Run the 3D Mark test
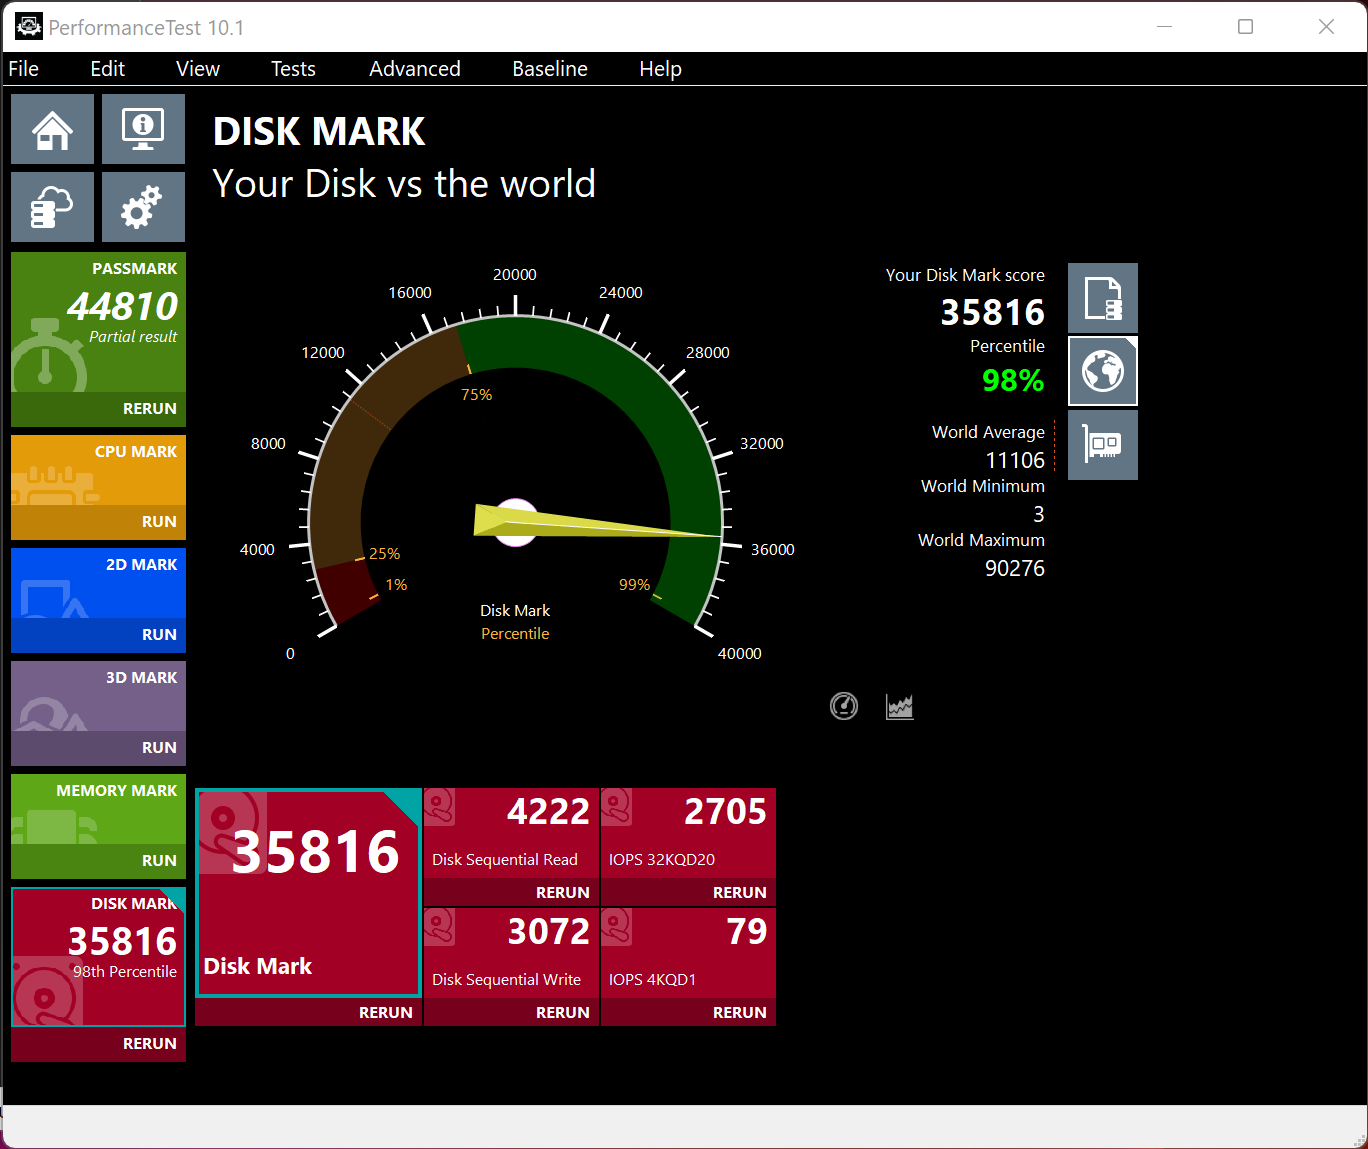This screenshot has width=1368, height=1149. click(x=158, y=748)
